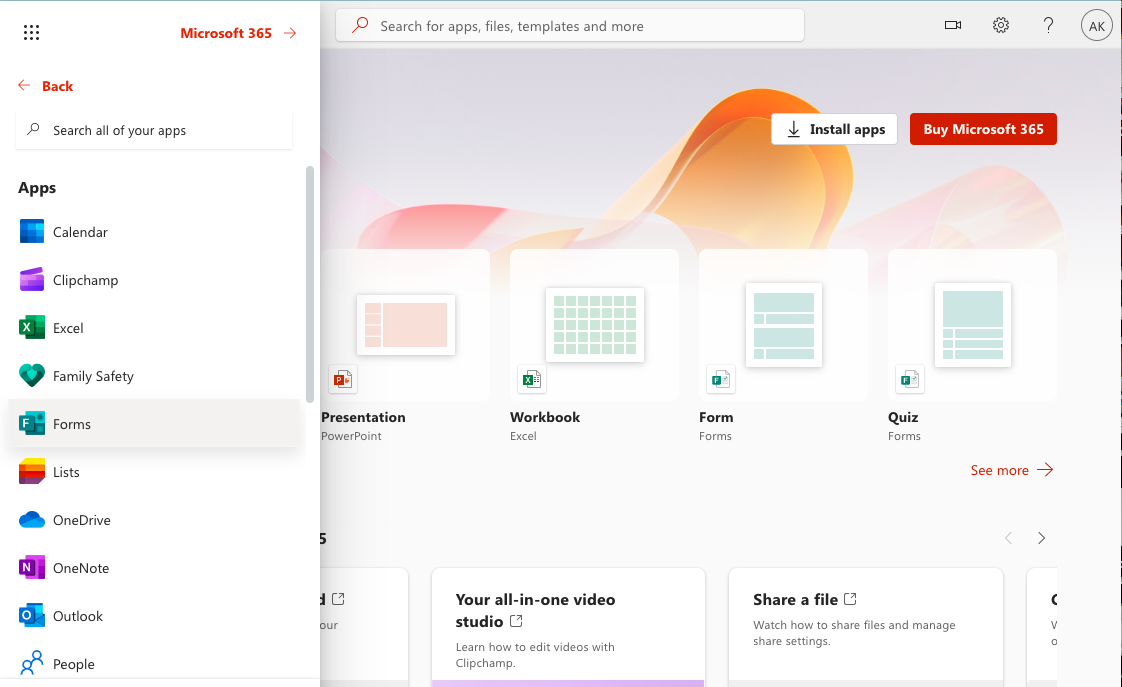Image resolution: width=1122 pixels, height=687 pixels.
Task: Open the Share a file card title
Action: click(795, 600)
